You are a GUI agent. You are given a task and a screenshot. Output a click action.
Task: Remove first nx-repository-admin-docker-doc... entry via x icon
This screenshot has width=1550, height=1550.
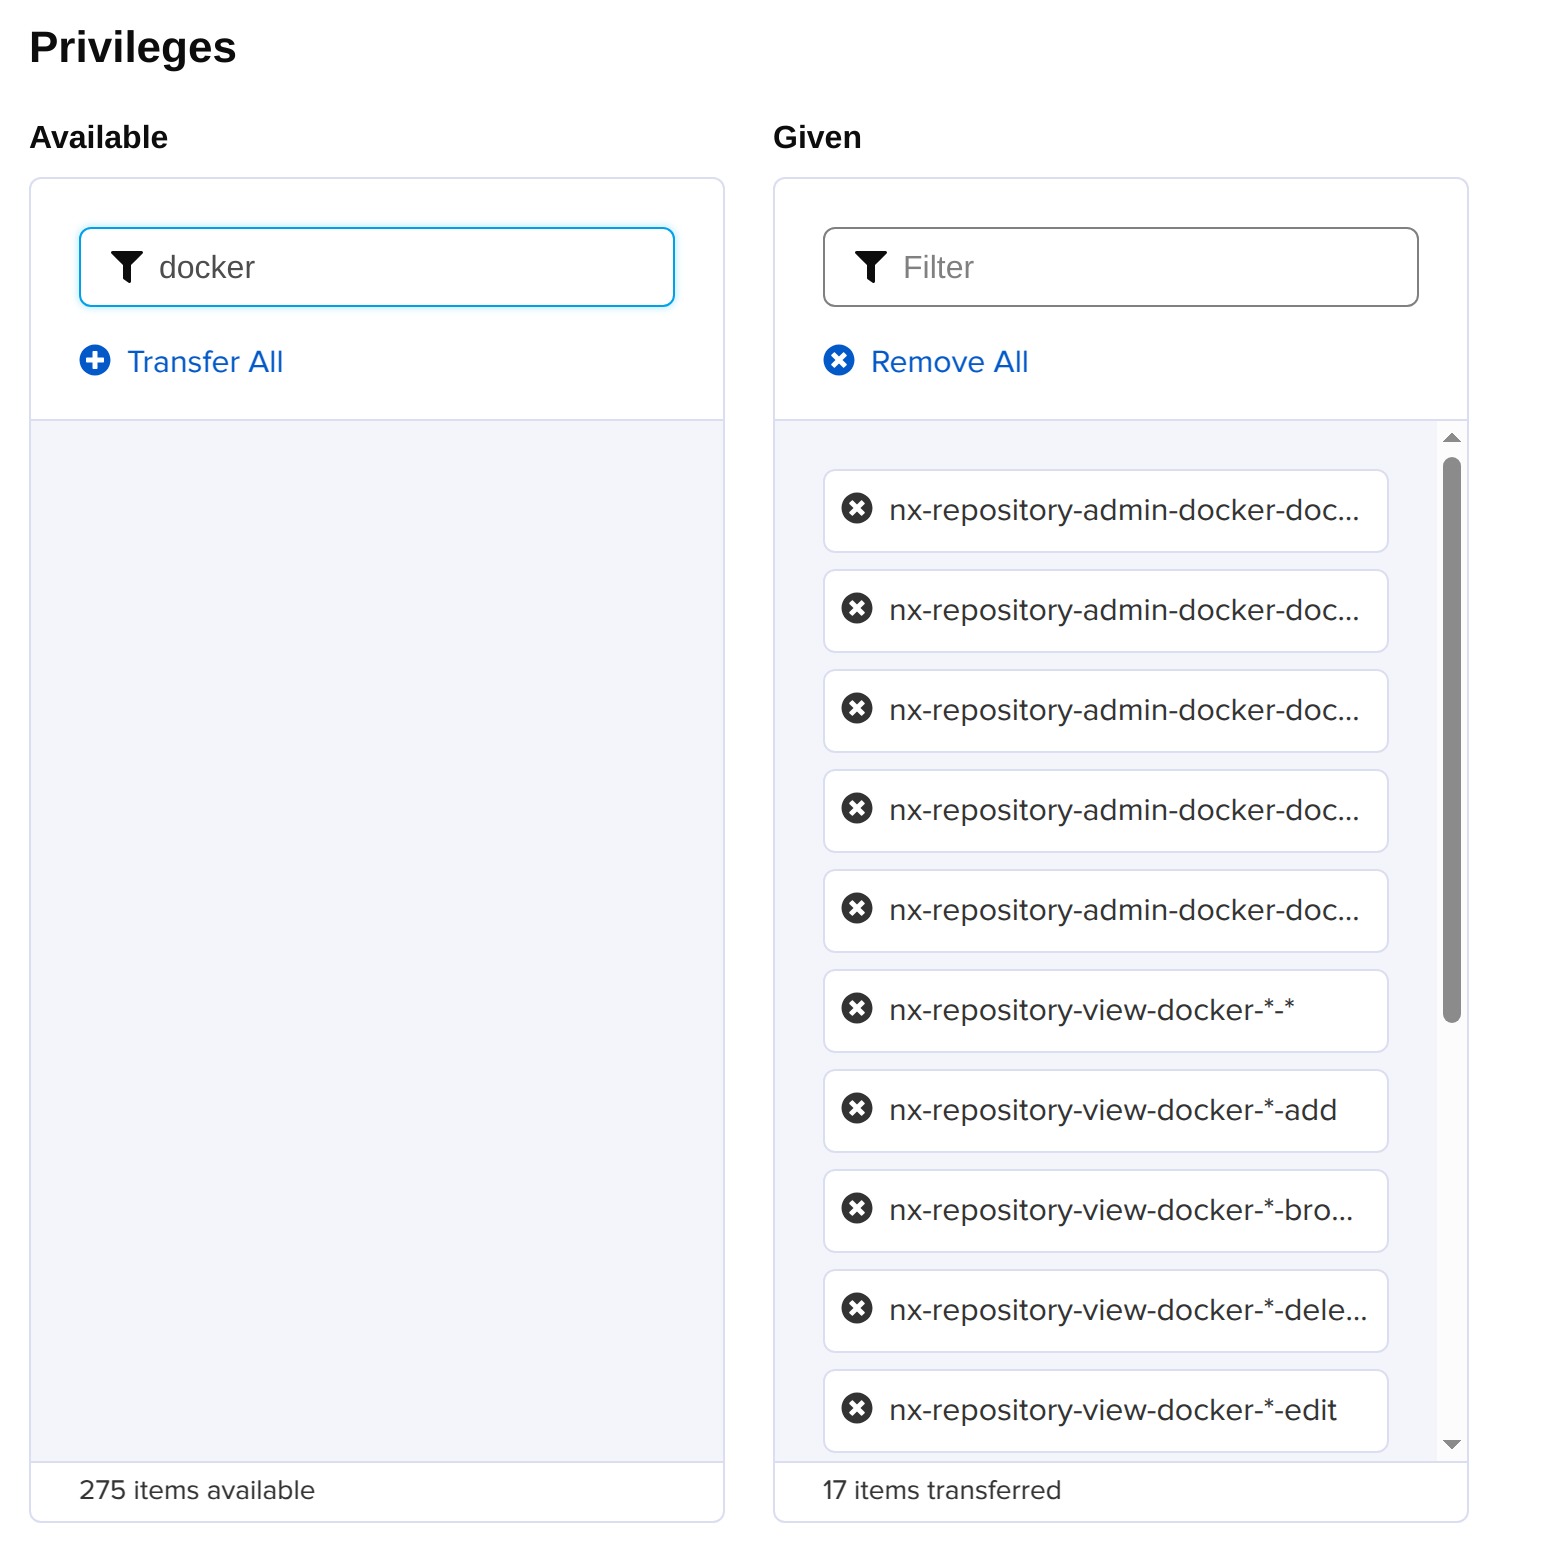[x=857, y=508]
